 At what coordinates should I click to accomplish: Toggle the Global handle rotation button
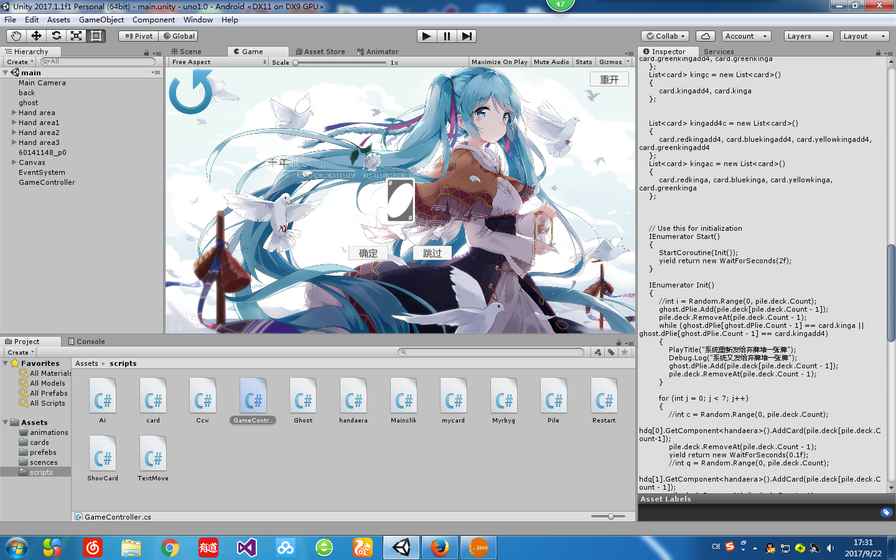pyautogui.click(x=178, y=36)
